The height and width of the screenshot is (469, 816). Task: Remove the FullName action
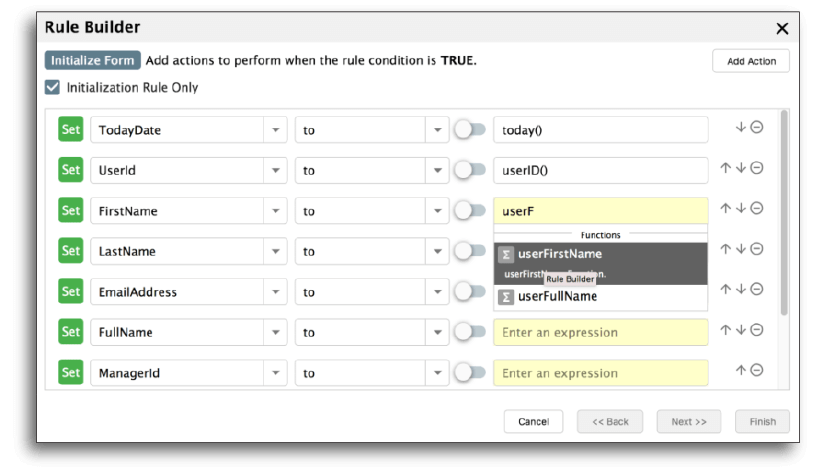(x=757, y=329)
